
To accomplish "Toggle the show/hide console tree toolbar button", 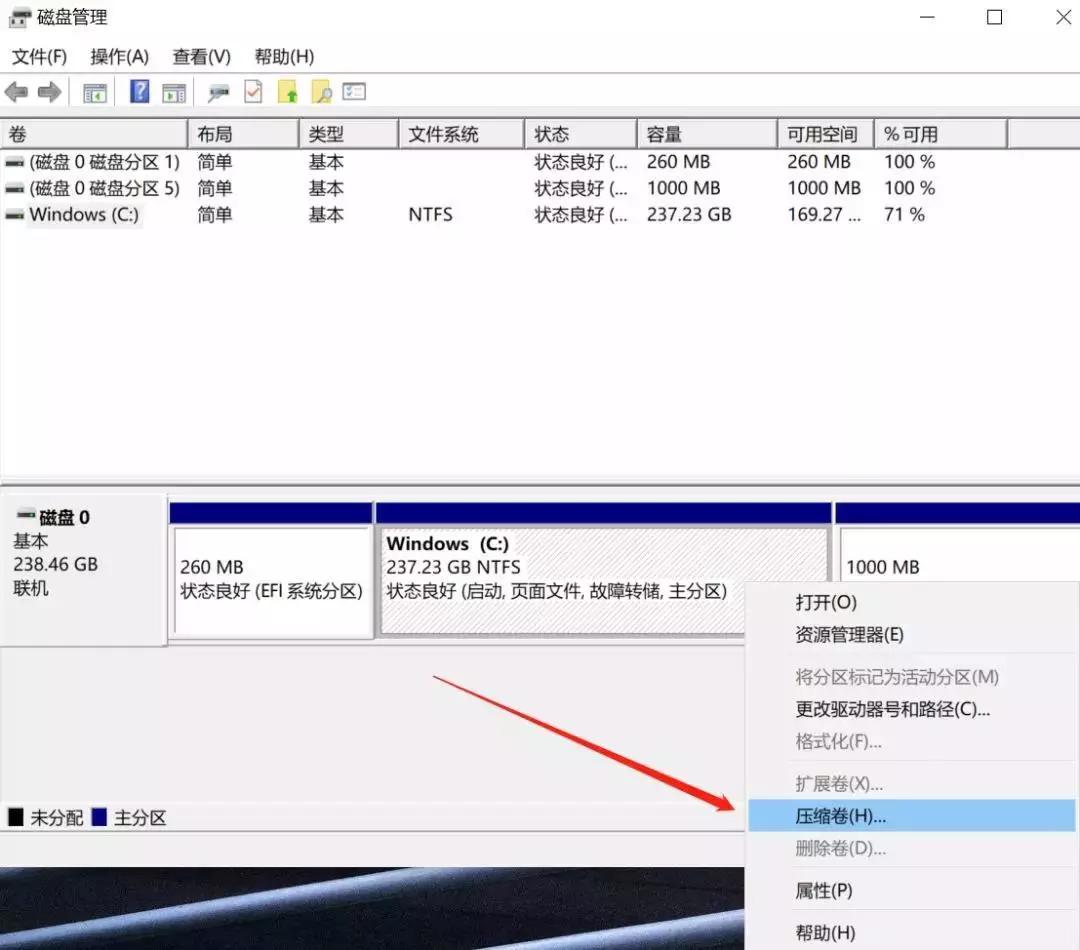I will pyautogui.click(x=94, y=92).
